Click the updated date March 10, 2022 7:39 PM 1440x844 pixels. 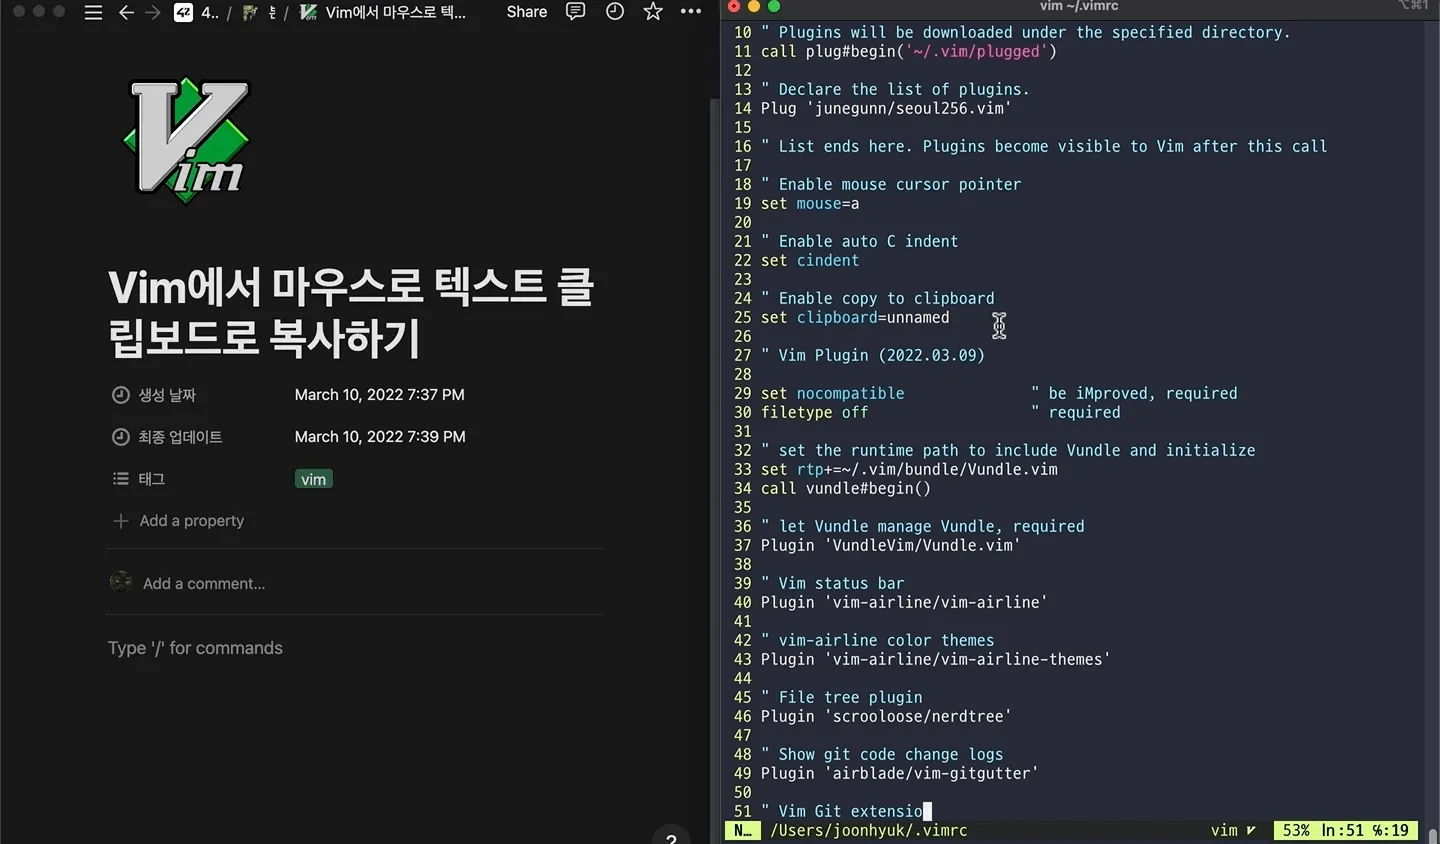click(380, 437)
